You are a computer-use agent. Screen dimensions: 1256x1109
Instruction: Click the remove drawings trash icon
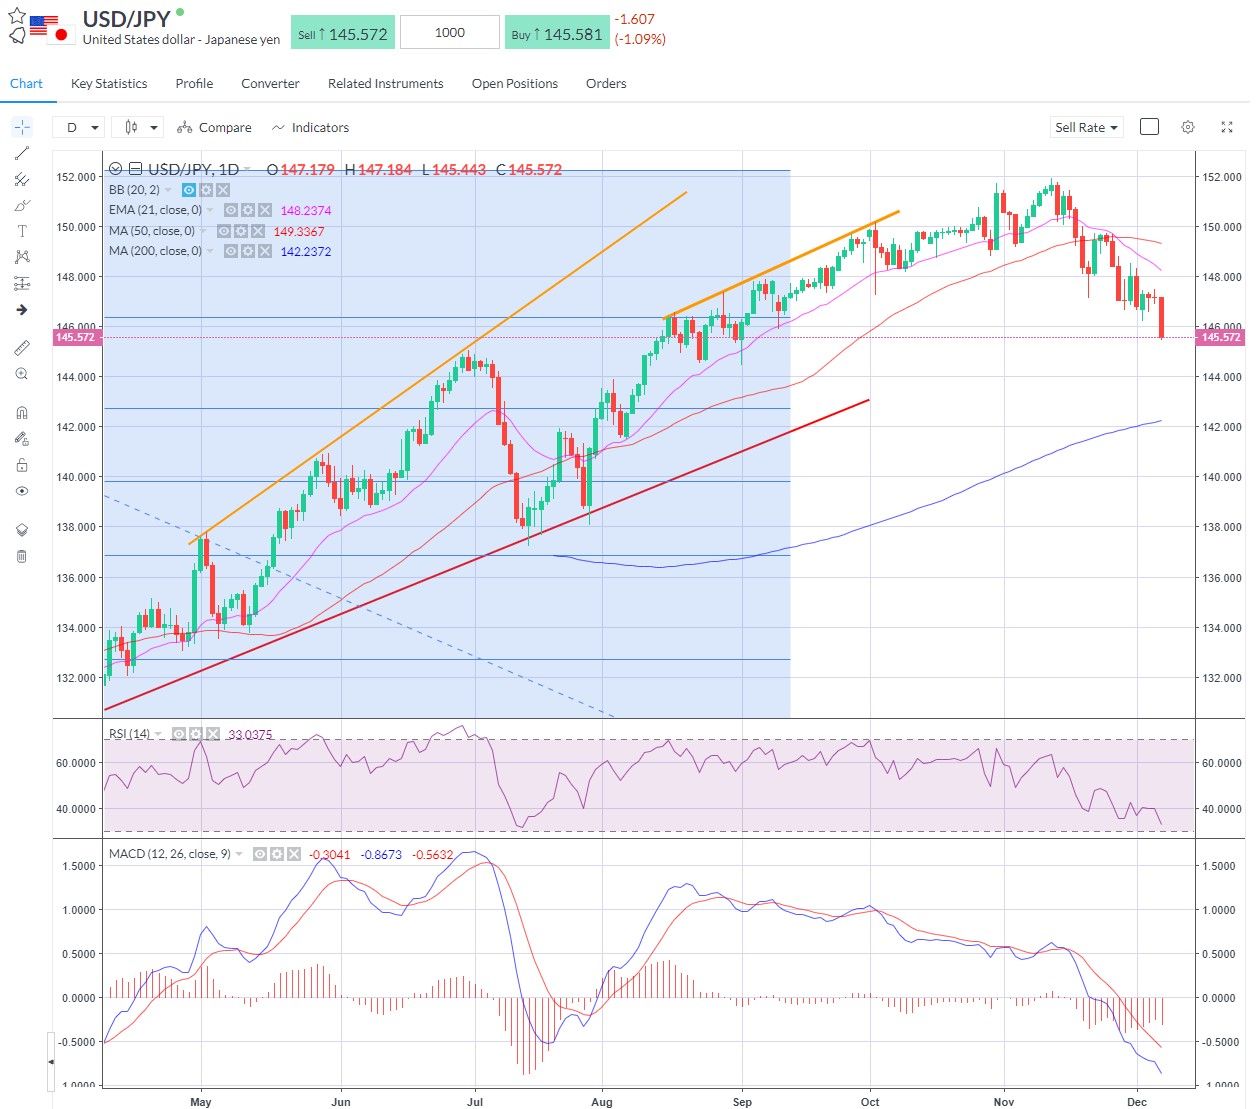click(21, 557)
